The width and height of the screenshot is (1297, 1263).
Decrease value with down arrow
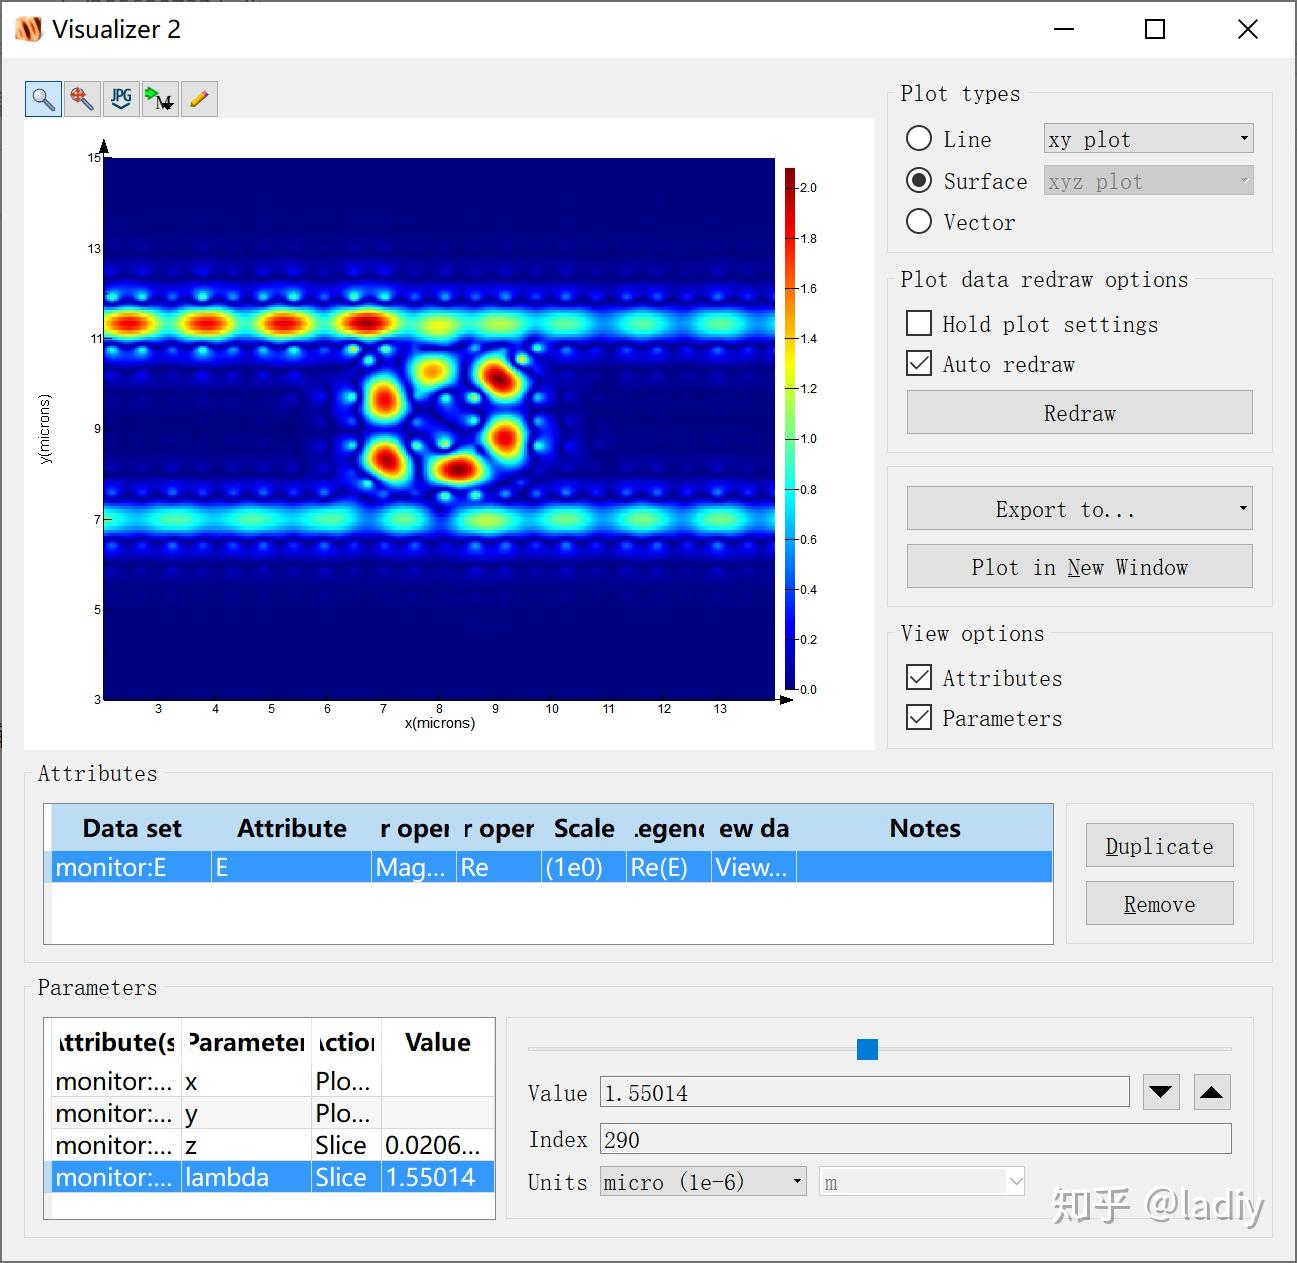1161,1092
